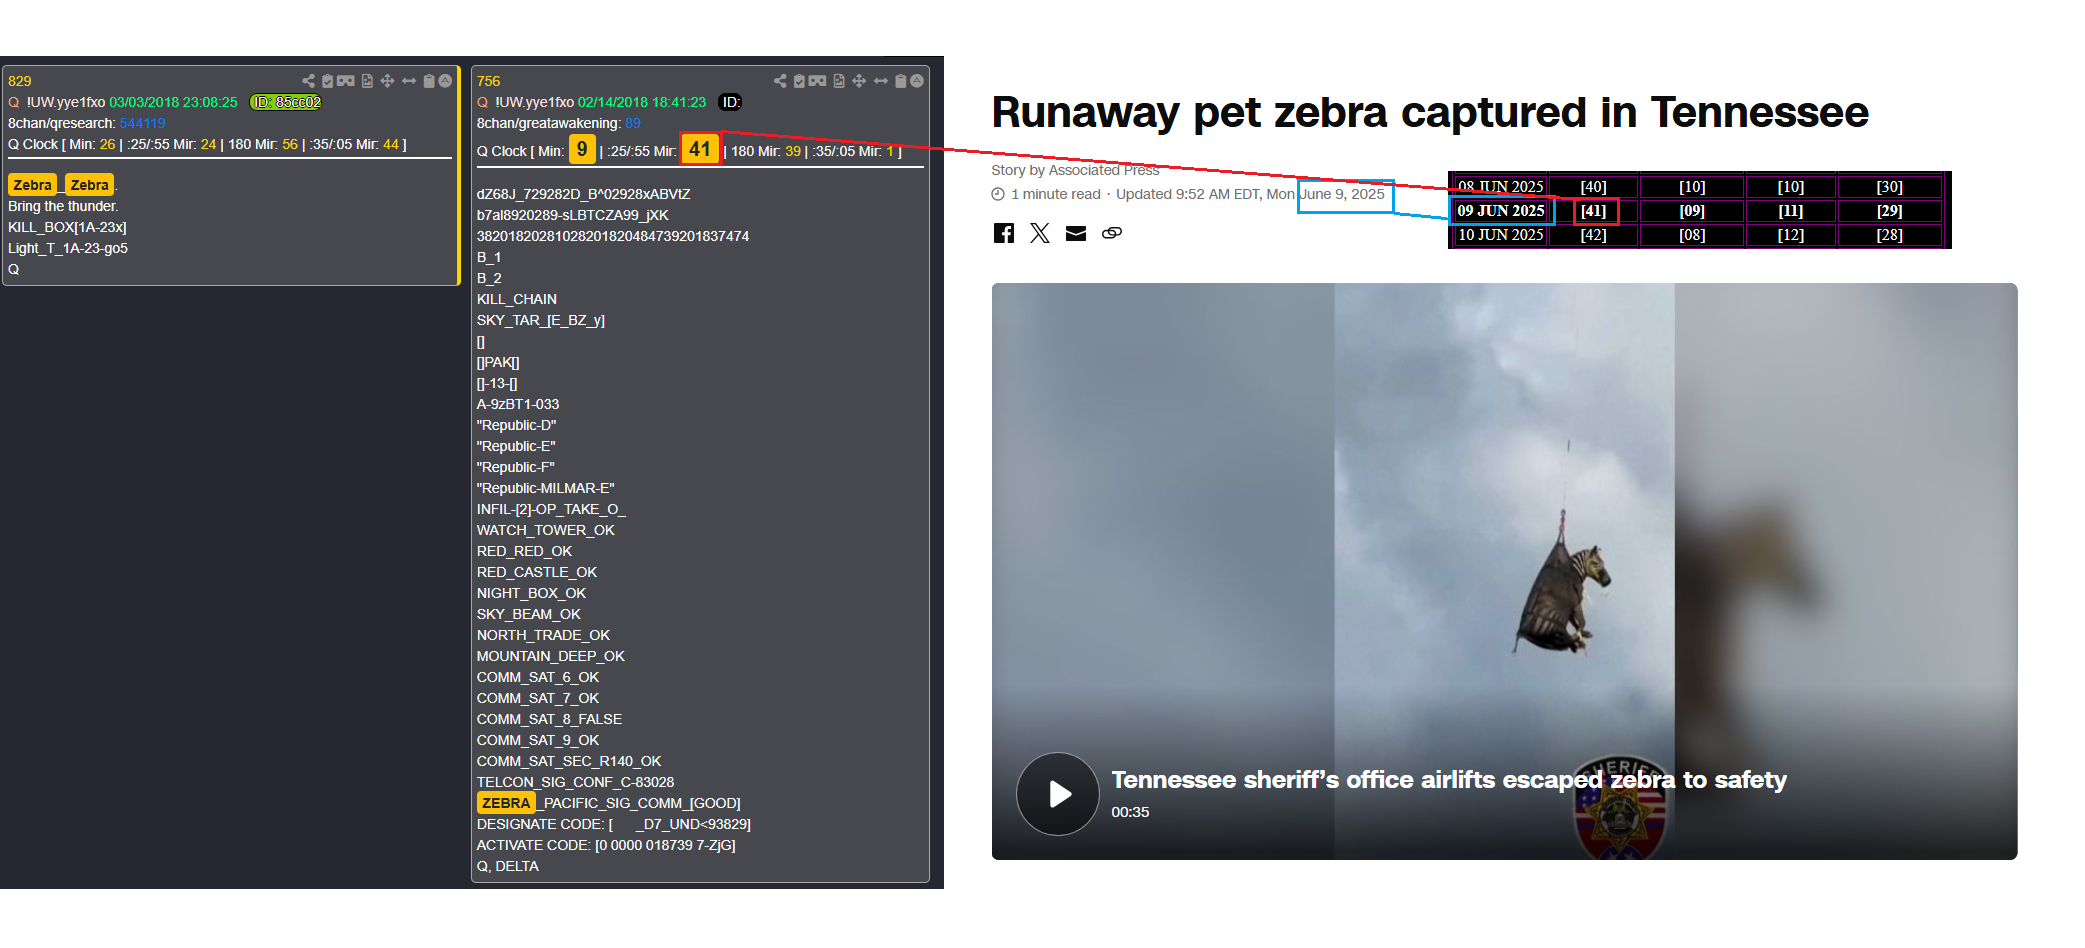Image resolution: width=2085 pixels, height=948 pixels.
Task: Open 8chan/greatawakening link 89
Action: (x=633, y=123)
